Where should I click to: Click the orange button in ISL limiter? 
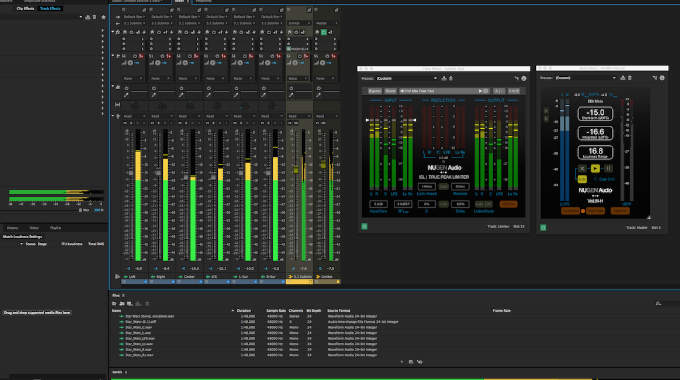click(508, 204)
